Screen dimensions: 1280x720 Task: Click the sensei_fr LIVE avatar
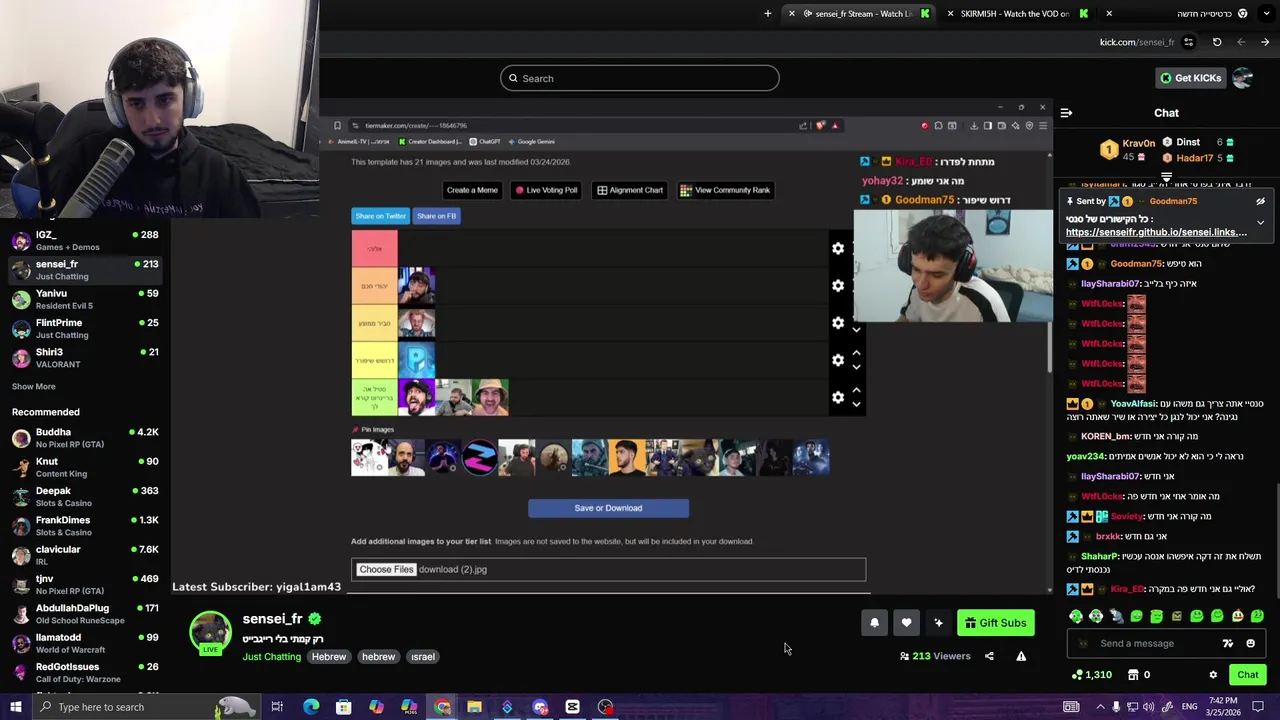(x=210, y=633)
